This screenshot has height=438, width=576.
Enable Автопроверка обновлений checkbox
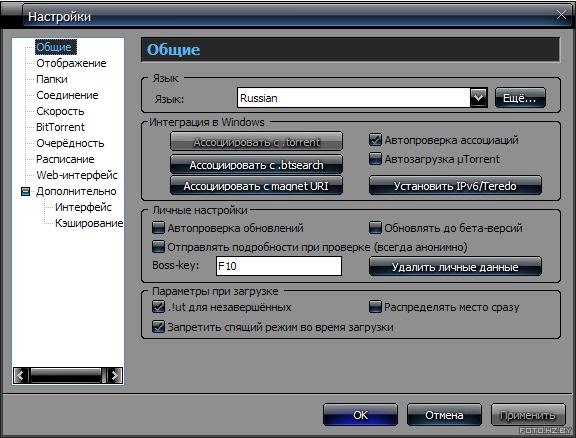(158, 228)
